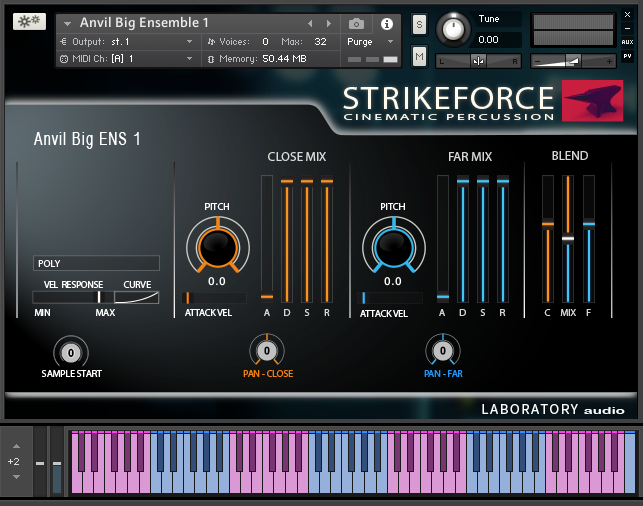Image resolution: width=643 pixels, height=506 pixels.
Task: Solo the instrument with S button
Action: click(x=419, y=24)
